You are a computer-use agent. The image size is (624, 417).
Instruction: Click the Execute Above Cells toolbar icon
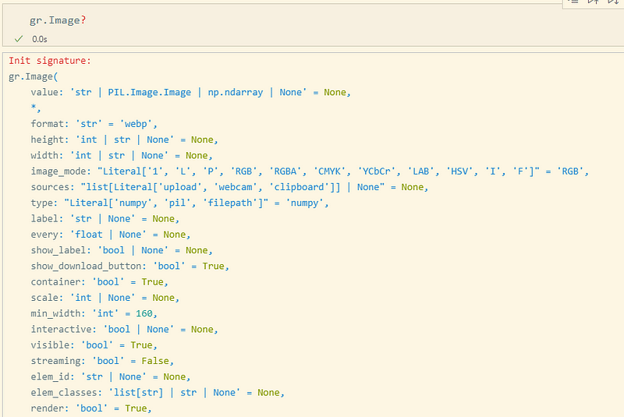(x=593, y=2)
